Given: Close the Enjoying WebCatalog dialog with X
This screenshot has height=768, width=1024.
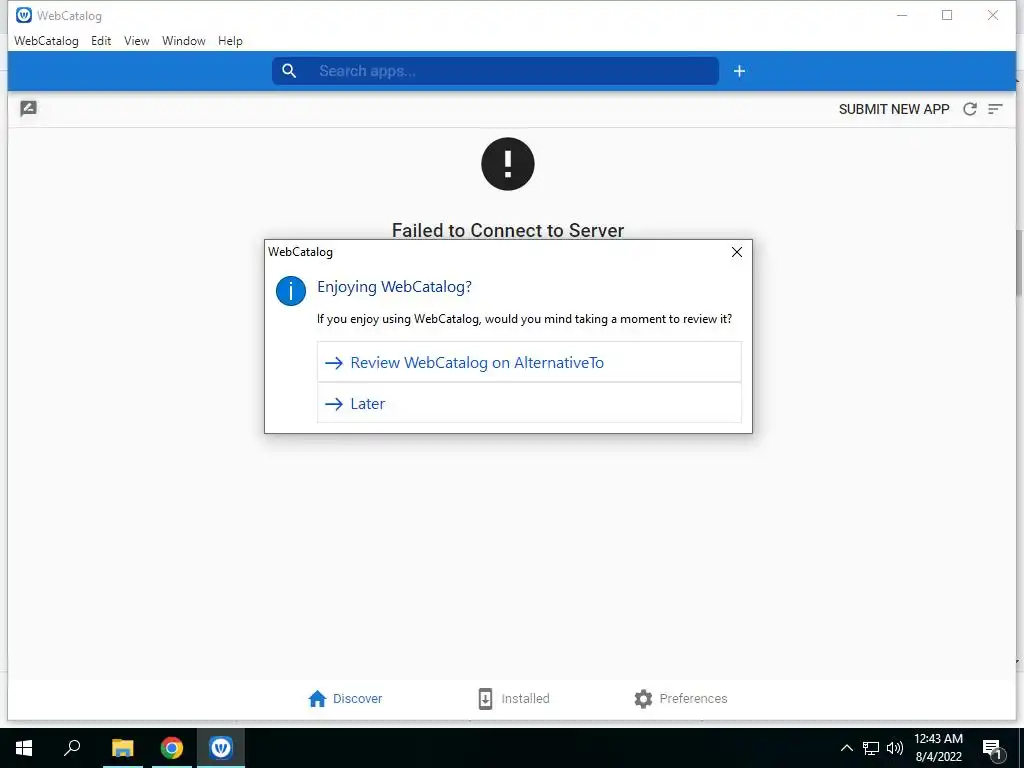Looking at the screenshot, I should pyautogui.click(x=737, y=252).
